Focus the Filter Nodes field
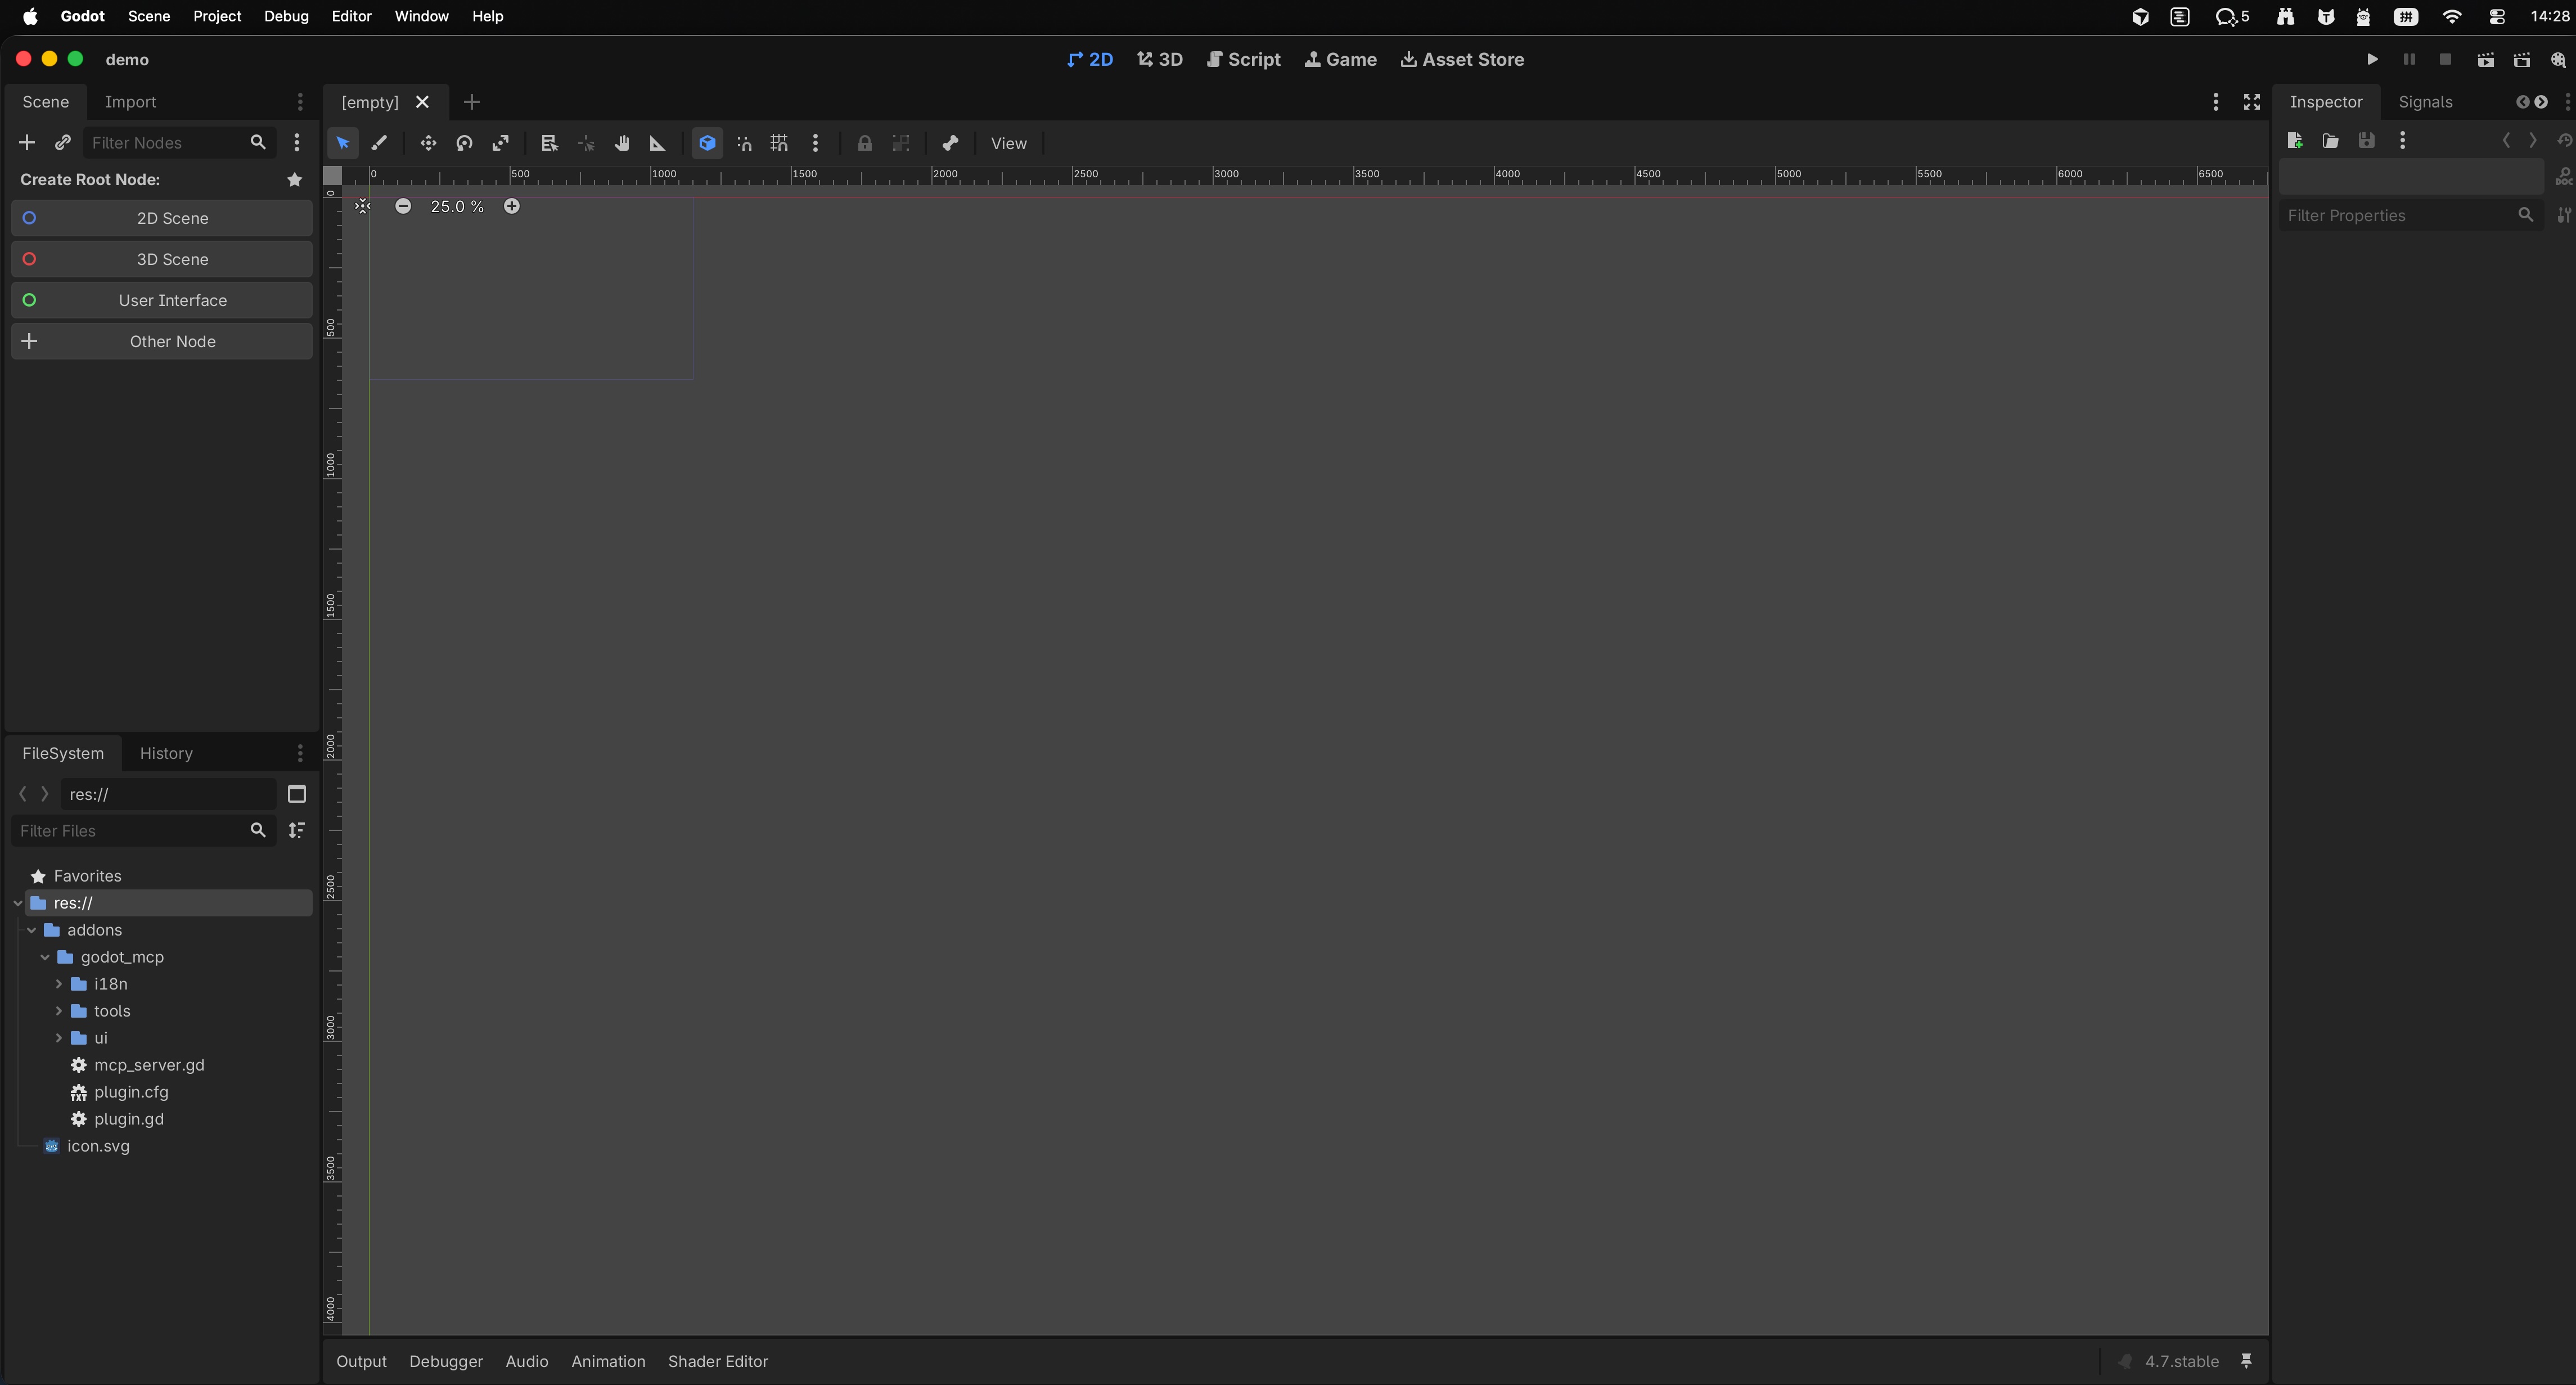Screen dimensions: 2576x1385 [x=180, y=143]
